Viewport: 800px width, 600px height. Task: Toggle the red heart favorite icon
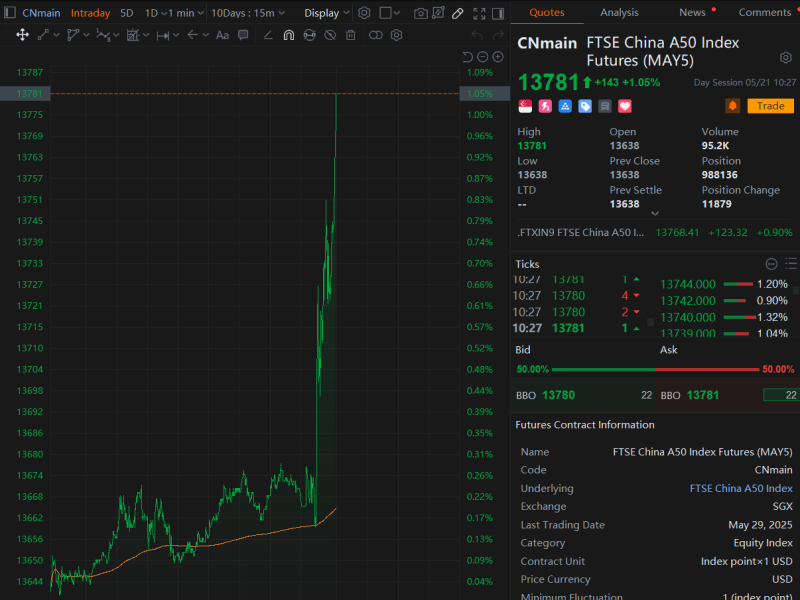point(625,106)
